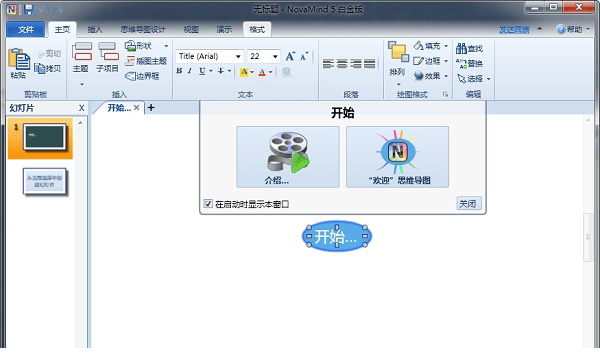Image resolution: width=600 pixels, height=361 pixels.
Task: Add a new document tab with plus
Action: point(151,108)
